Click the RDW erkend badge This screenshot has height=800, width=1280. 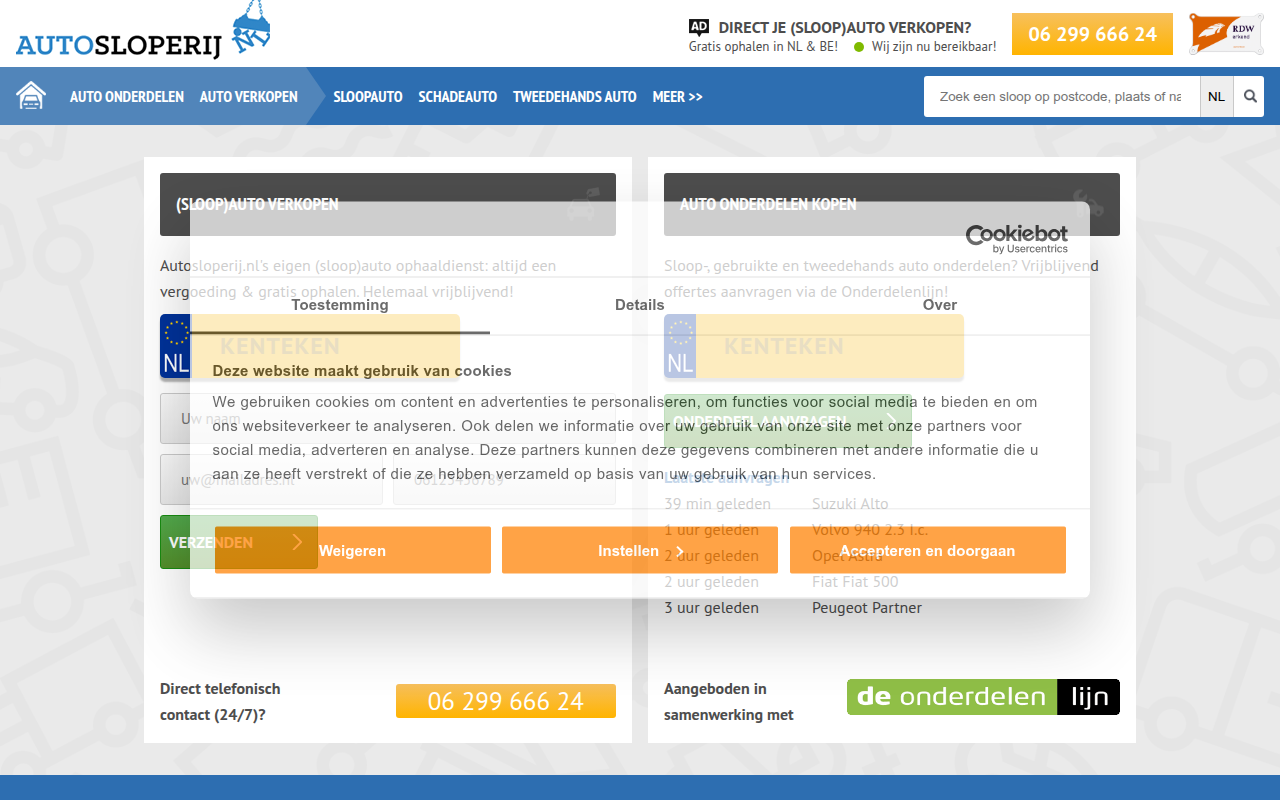pos(1226,33)
